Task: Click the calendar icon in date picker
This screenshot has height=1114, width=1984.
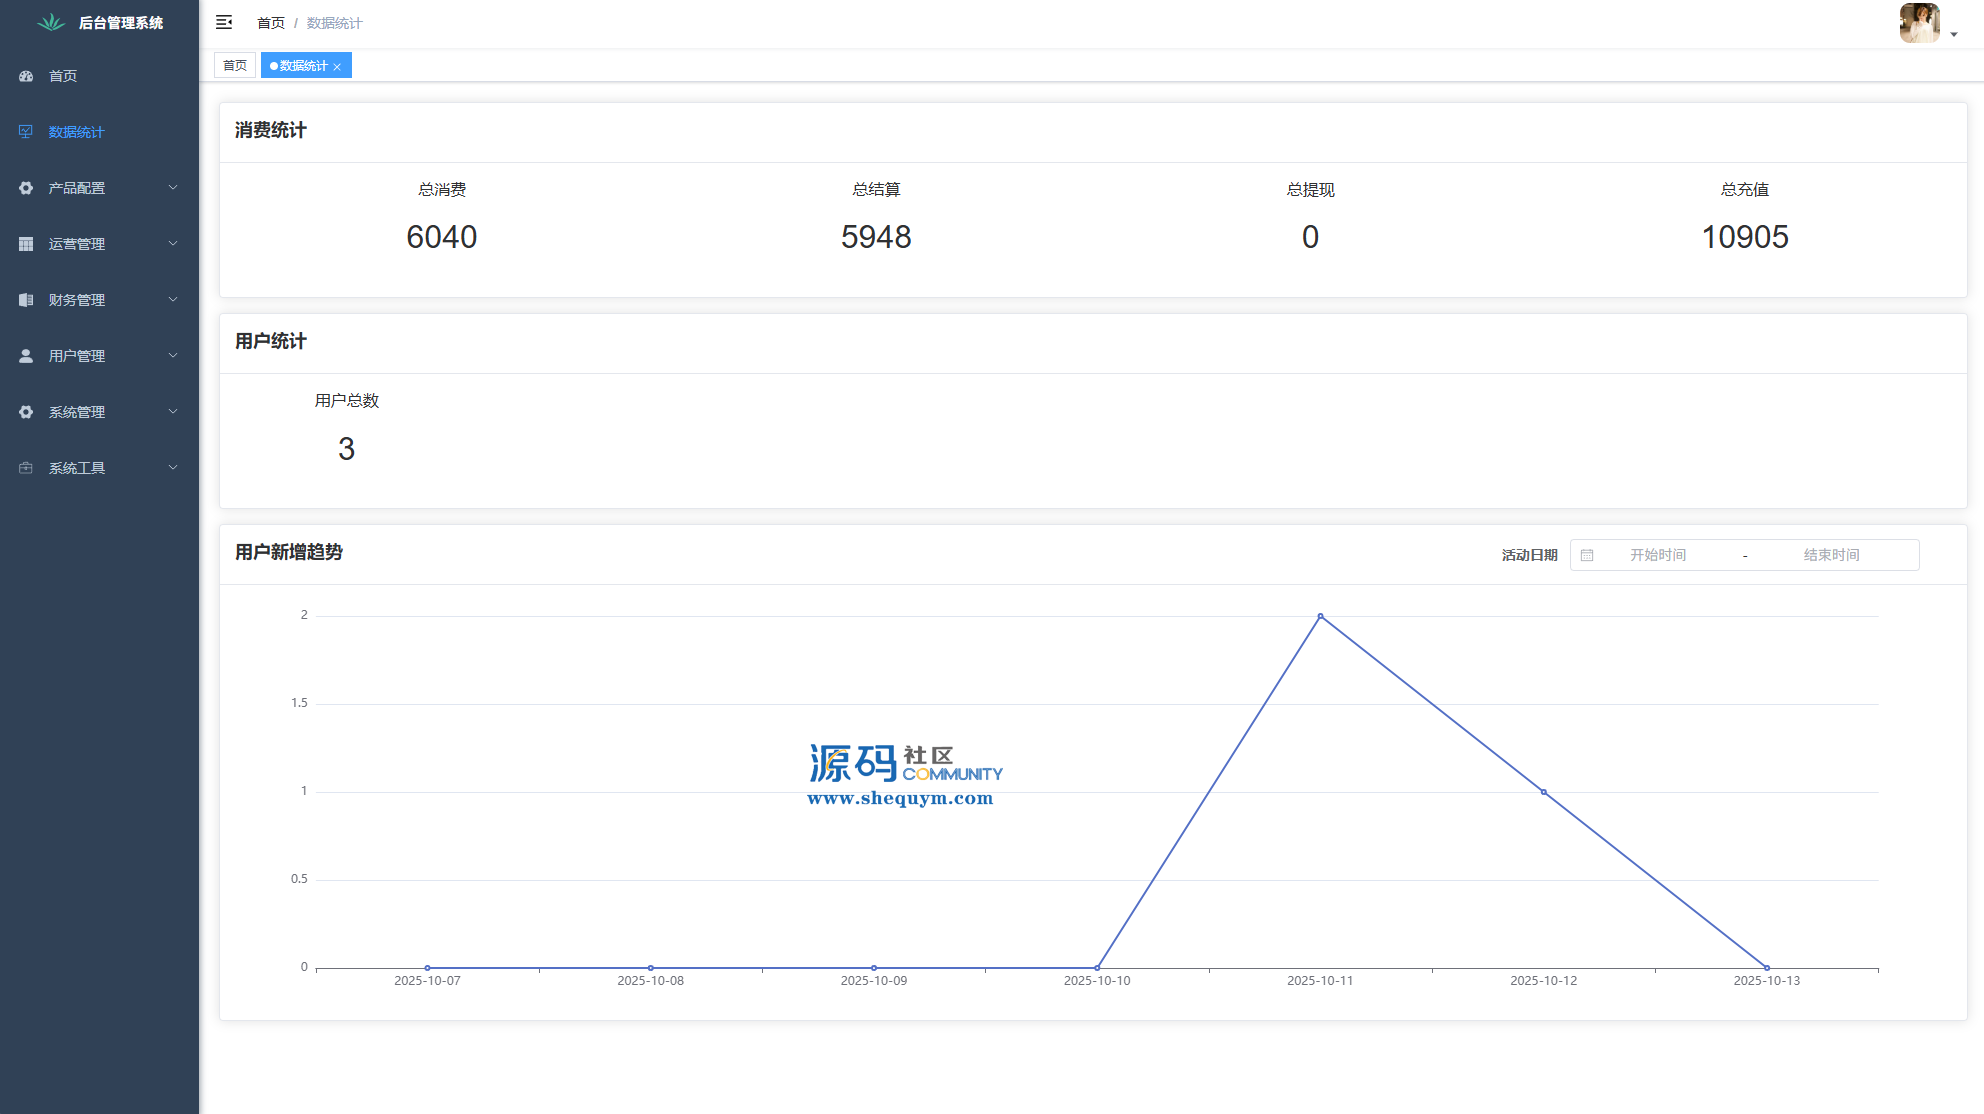Action: (x=1587, y=555)
